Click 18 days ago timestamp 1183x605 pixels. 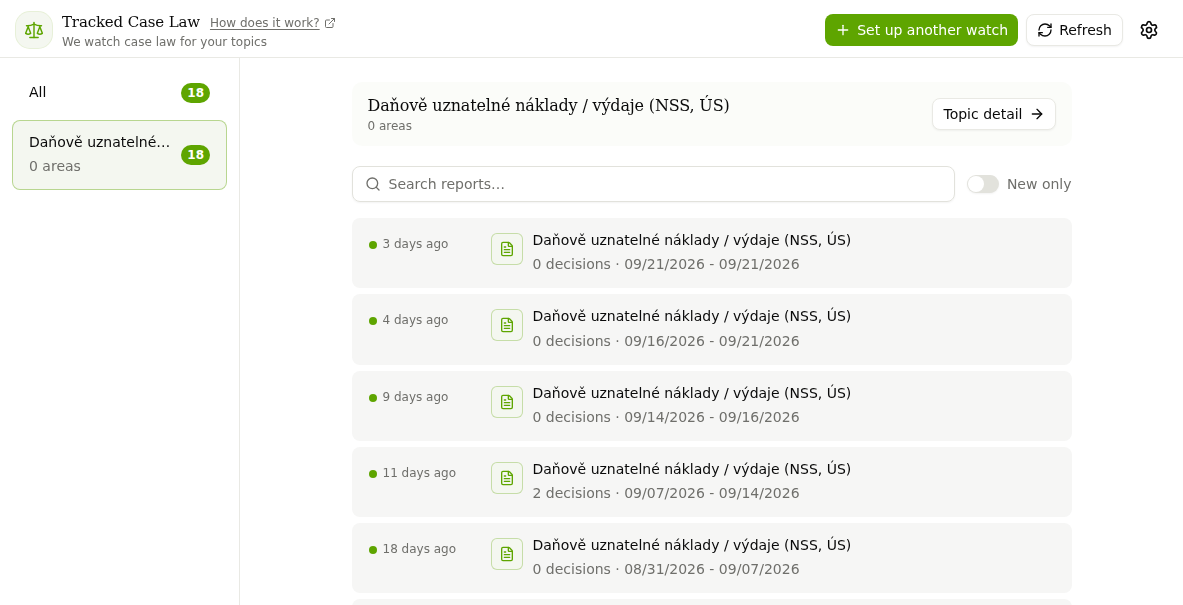coord(419,549)
